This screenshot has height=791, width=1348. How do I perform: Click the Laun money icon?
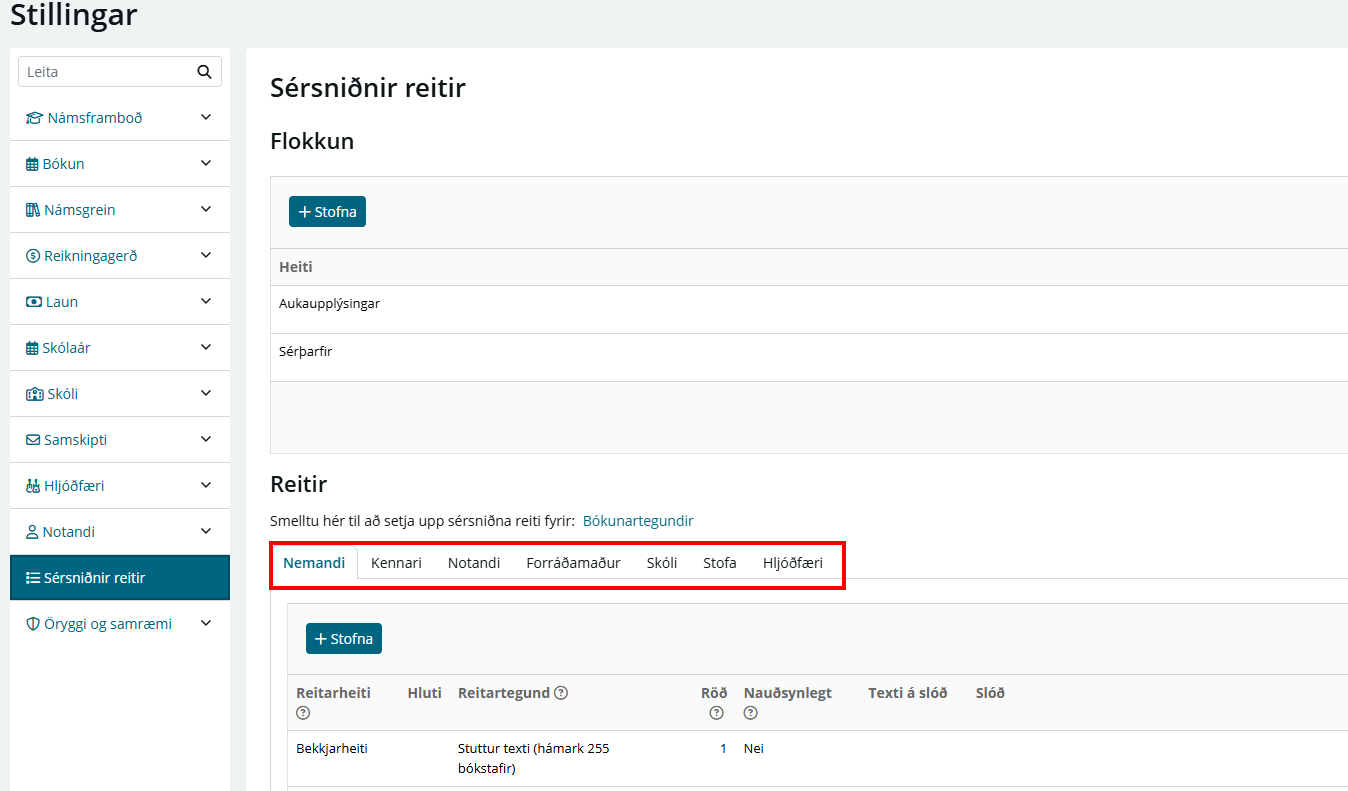click(34, 302)
